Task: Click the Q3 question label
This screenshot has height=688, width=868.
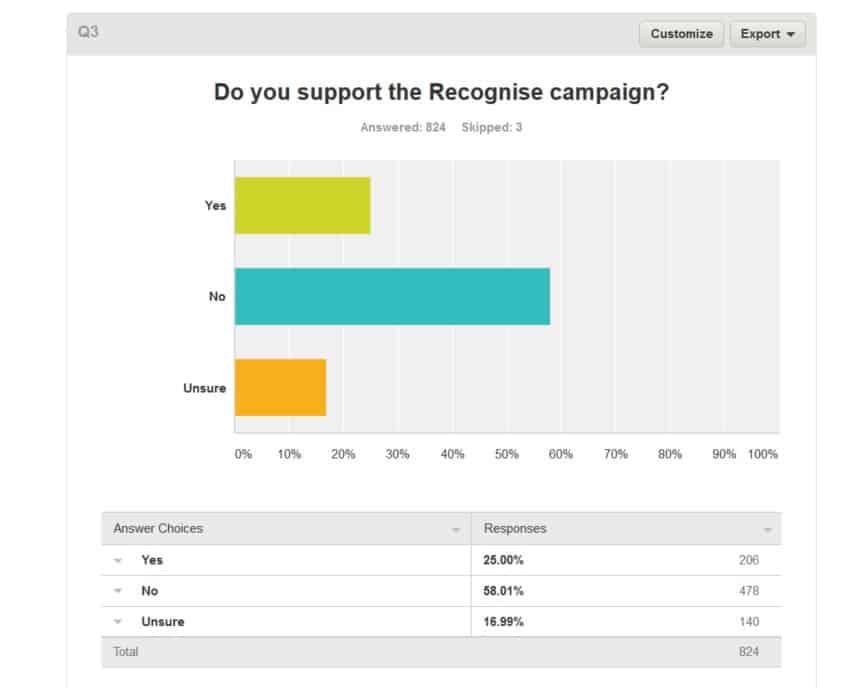Action: coord(88,32)
